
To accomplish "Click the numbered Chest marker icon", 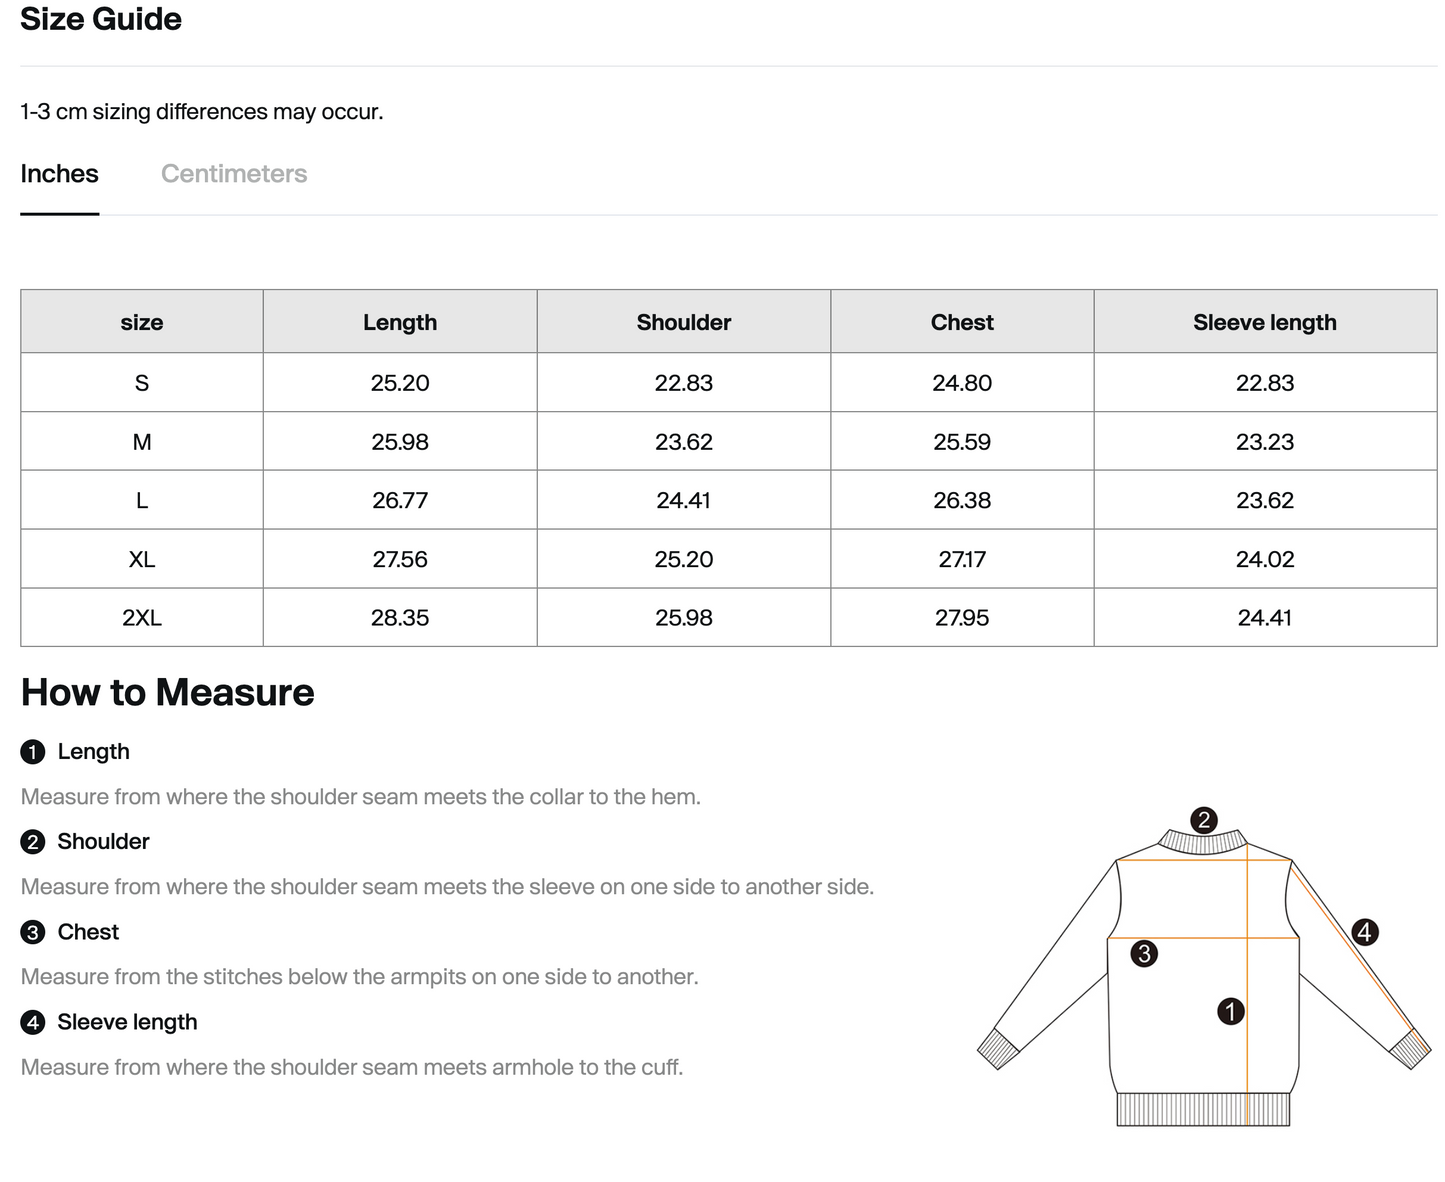I will coord(32,931).
